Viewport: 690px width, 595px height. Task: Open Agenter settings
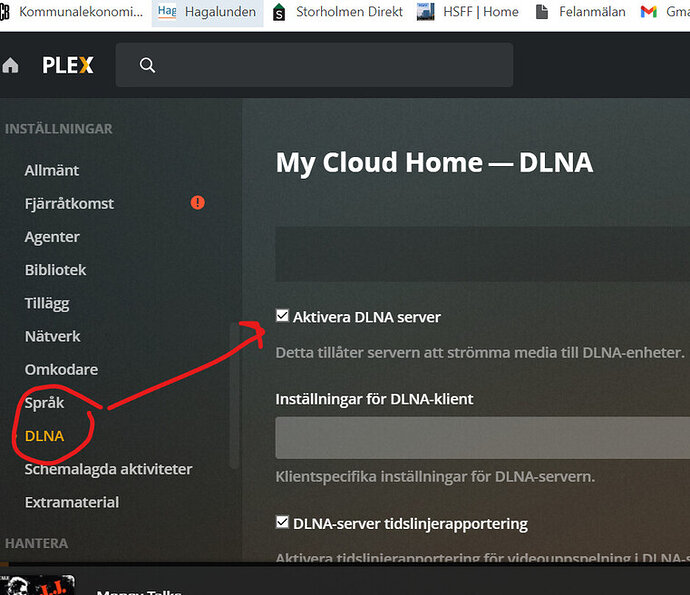point(52,237)
